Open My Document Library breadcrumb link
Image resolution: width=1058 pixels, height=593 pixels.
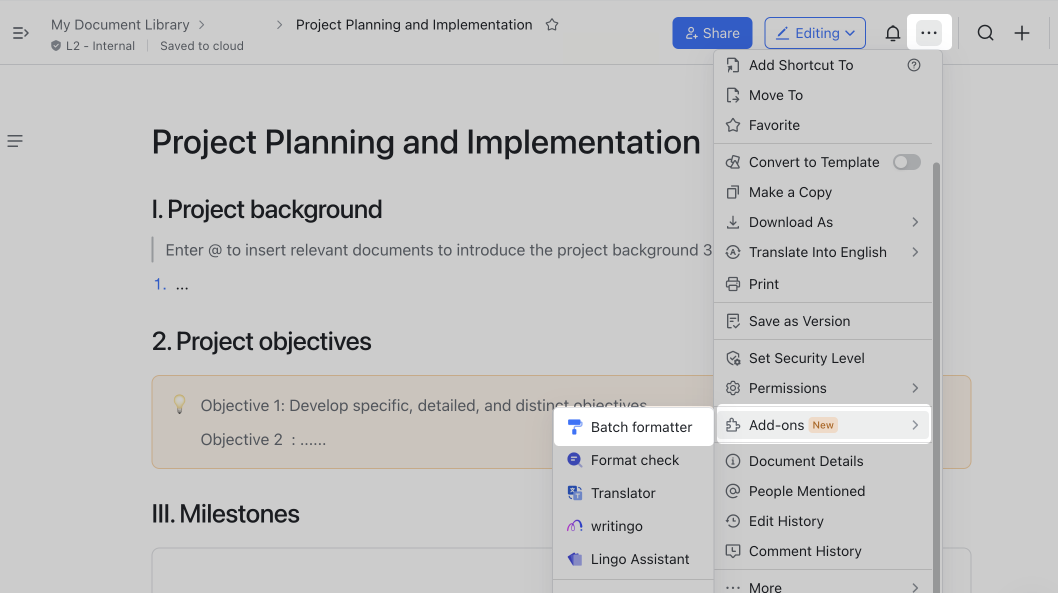[120, 24]
